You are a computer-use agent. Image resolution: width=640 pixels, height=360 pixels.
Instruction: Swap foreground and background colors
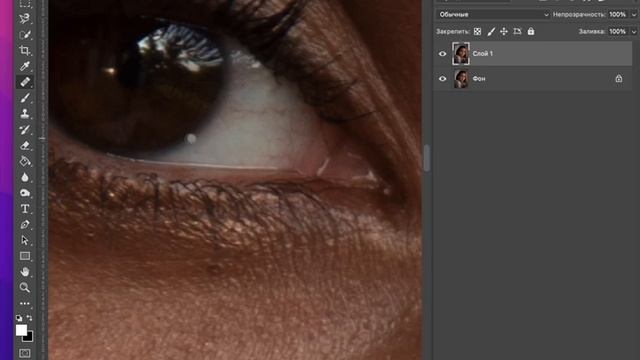(x=29, y=318)
